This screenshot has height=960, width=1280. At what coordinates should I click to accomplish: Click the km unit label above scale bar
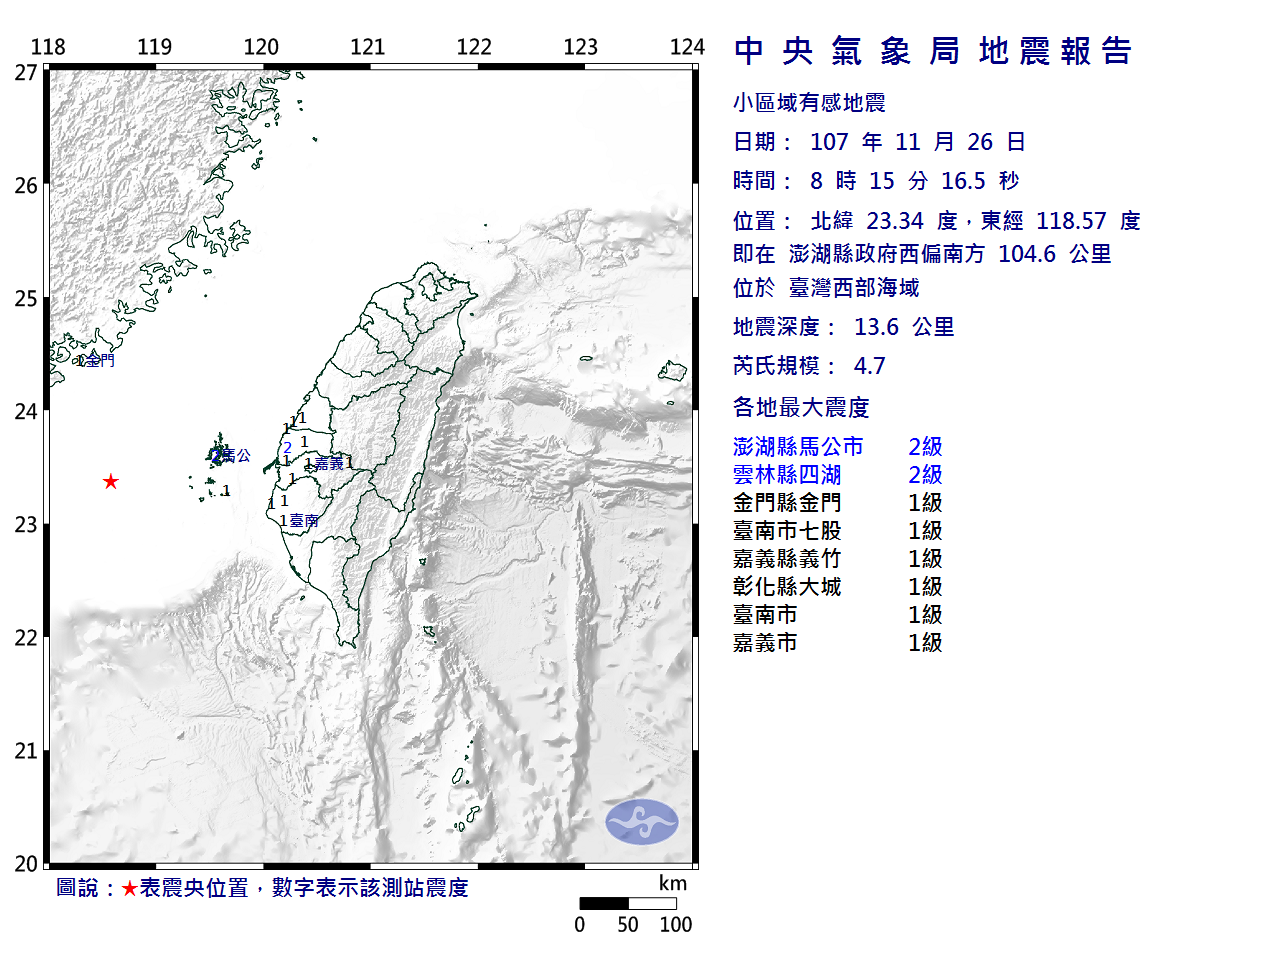pyautogui.click(x=673, y=883)
